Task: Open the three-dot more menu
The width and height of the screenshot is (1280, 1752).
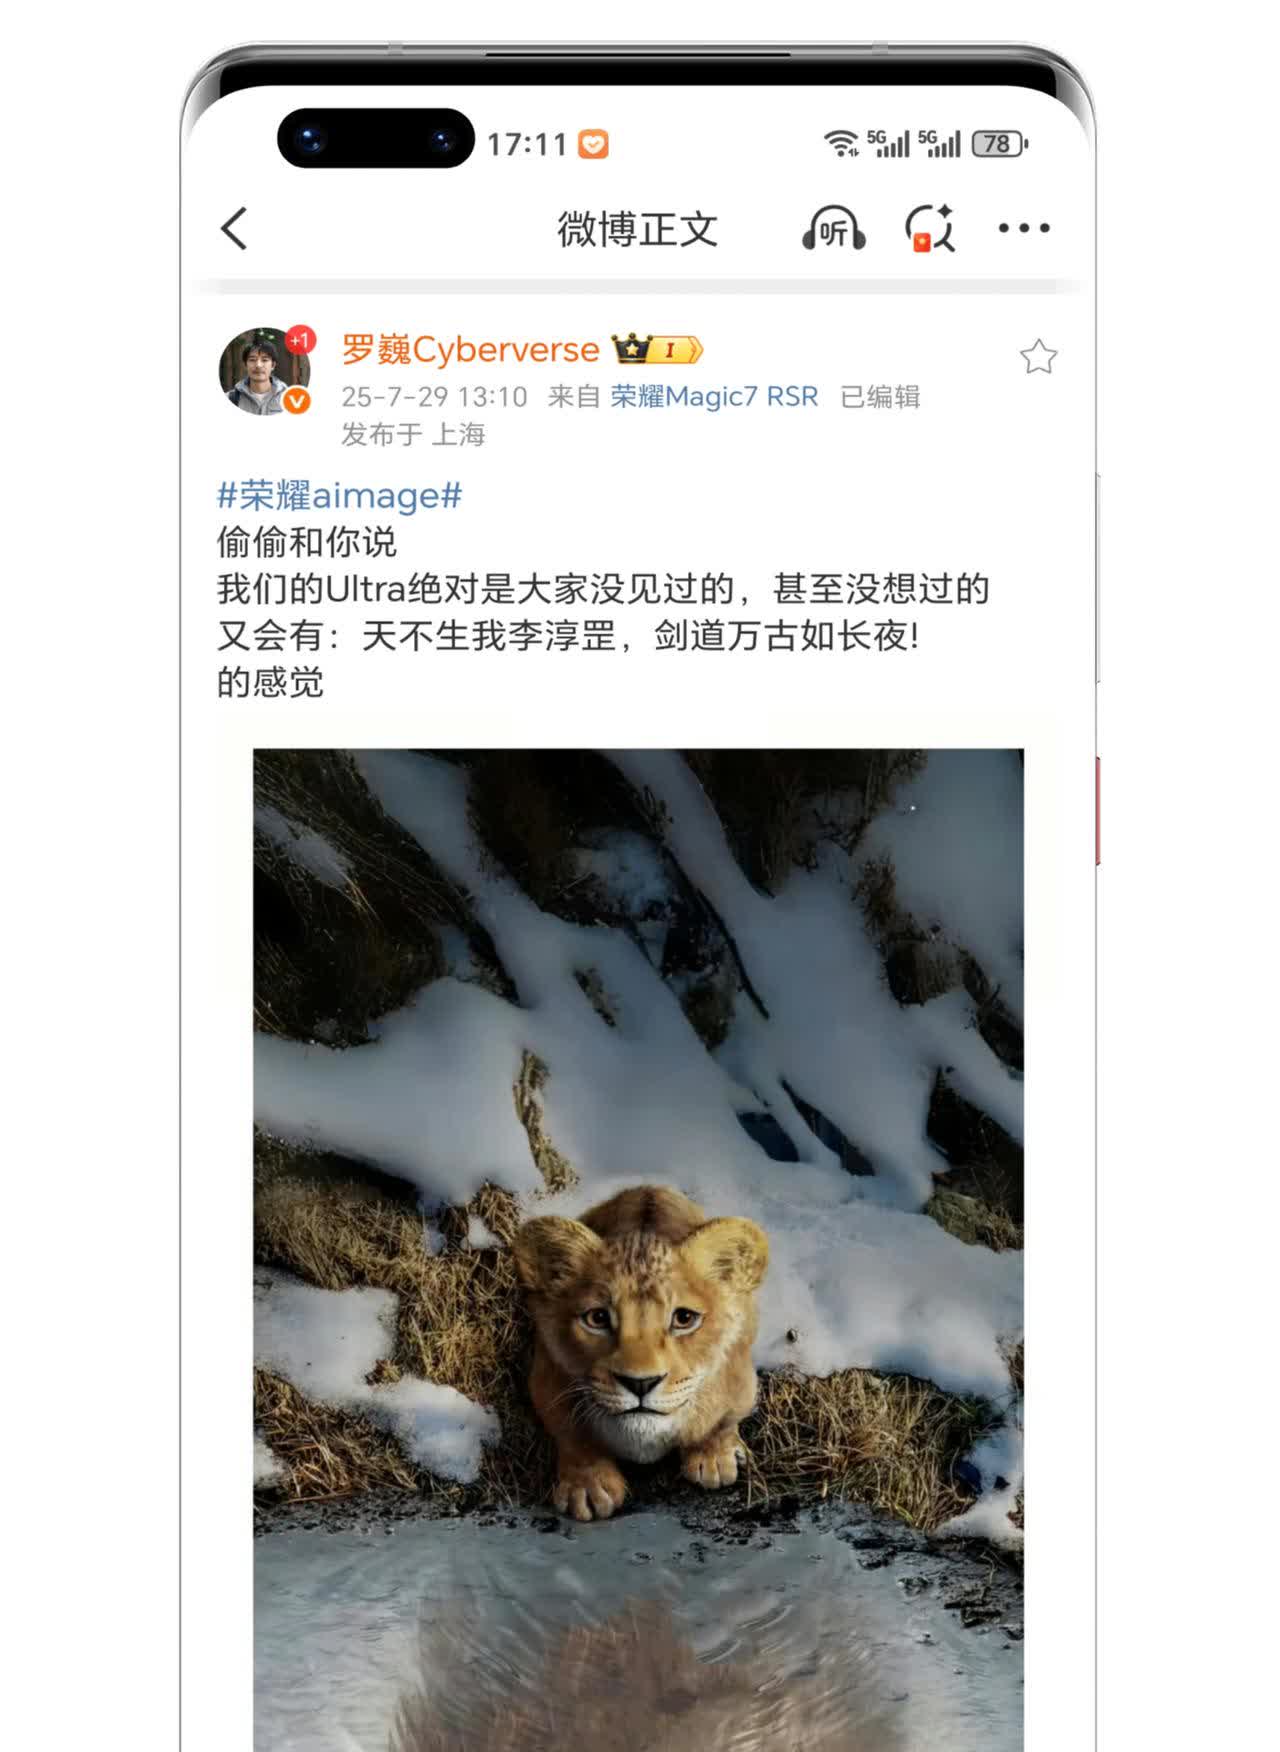Action: 1024,228
